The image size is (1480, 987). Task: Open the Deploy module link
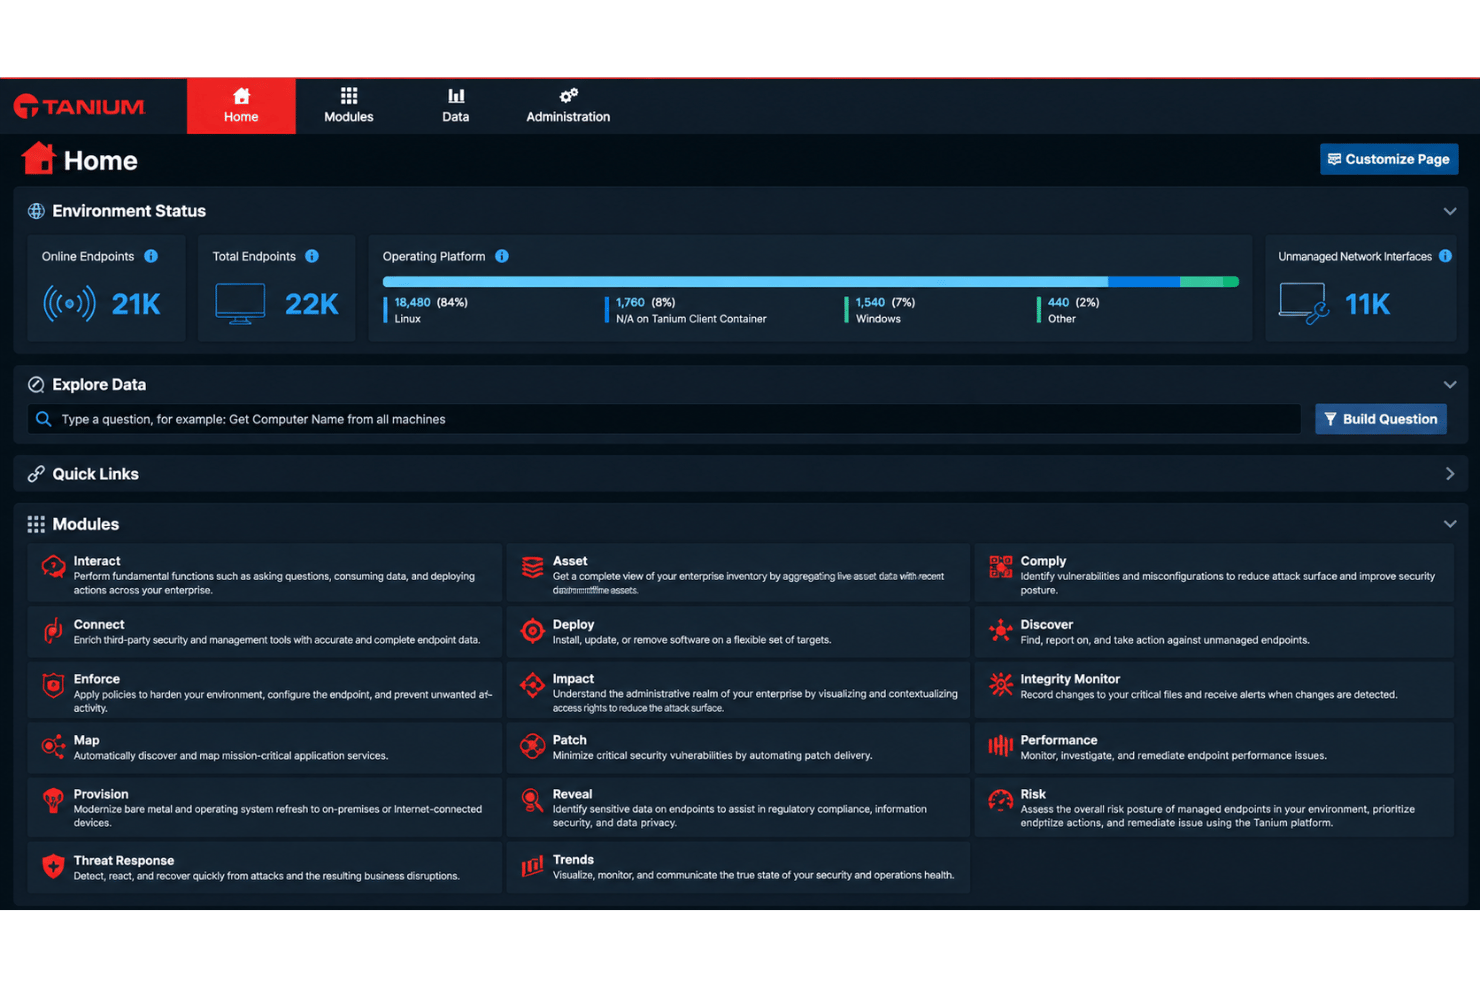pos(573,624)
